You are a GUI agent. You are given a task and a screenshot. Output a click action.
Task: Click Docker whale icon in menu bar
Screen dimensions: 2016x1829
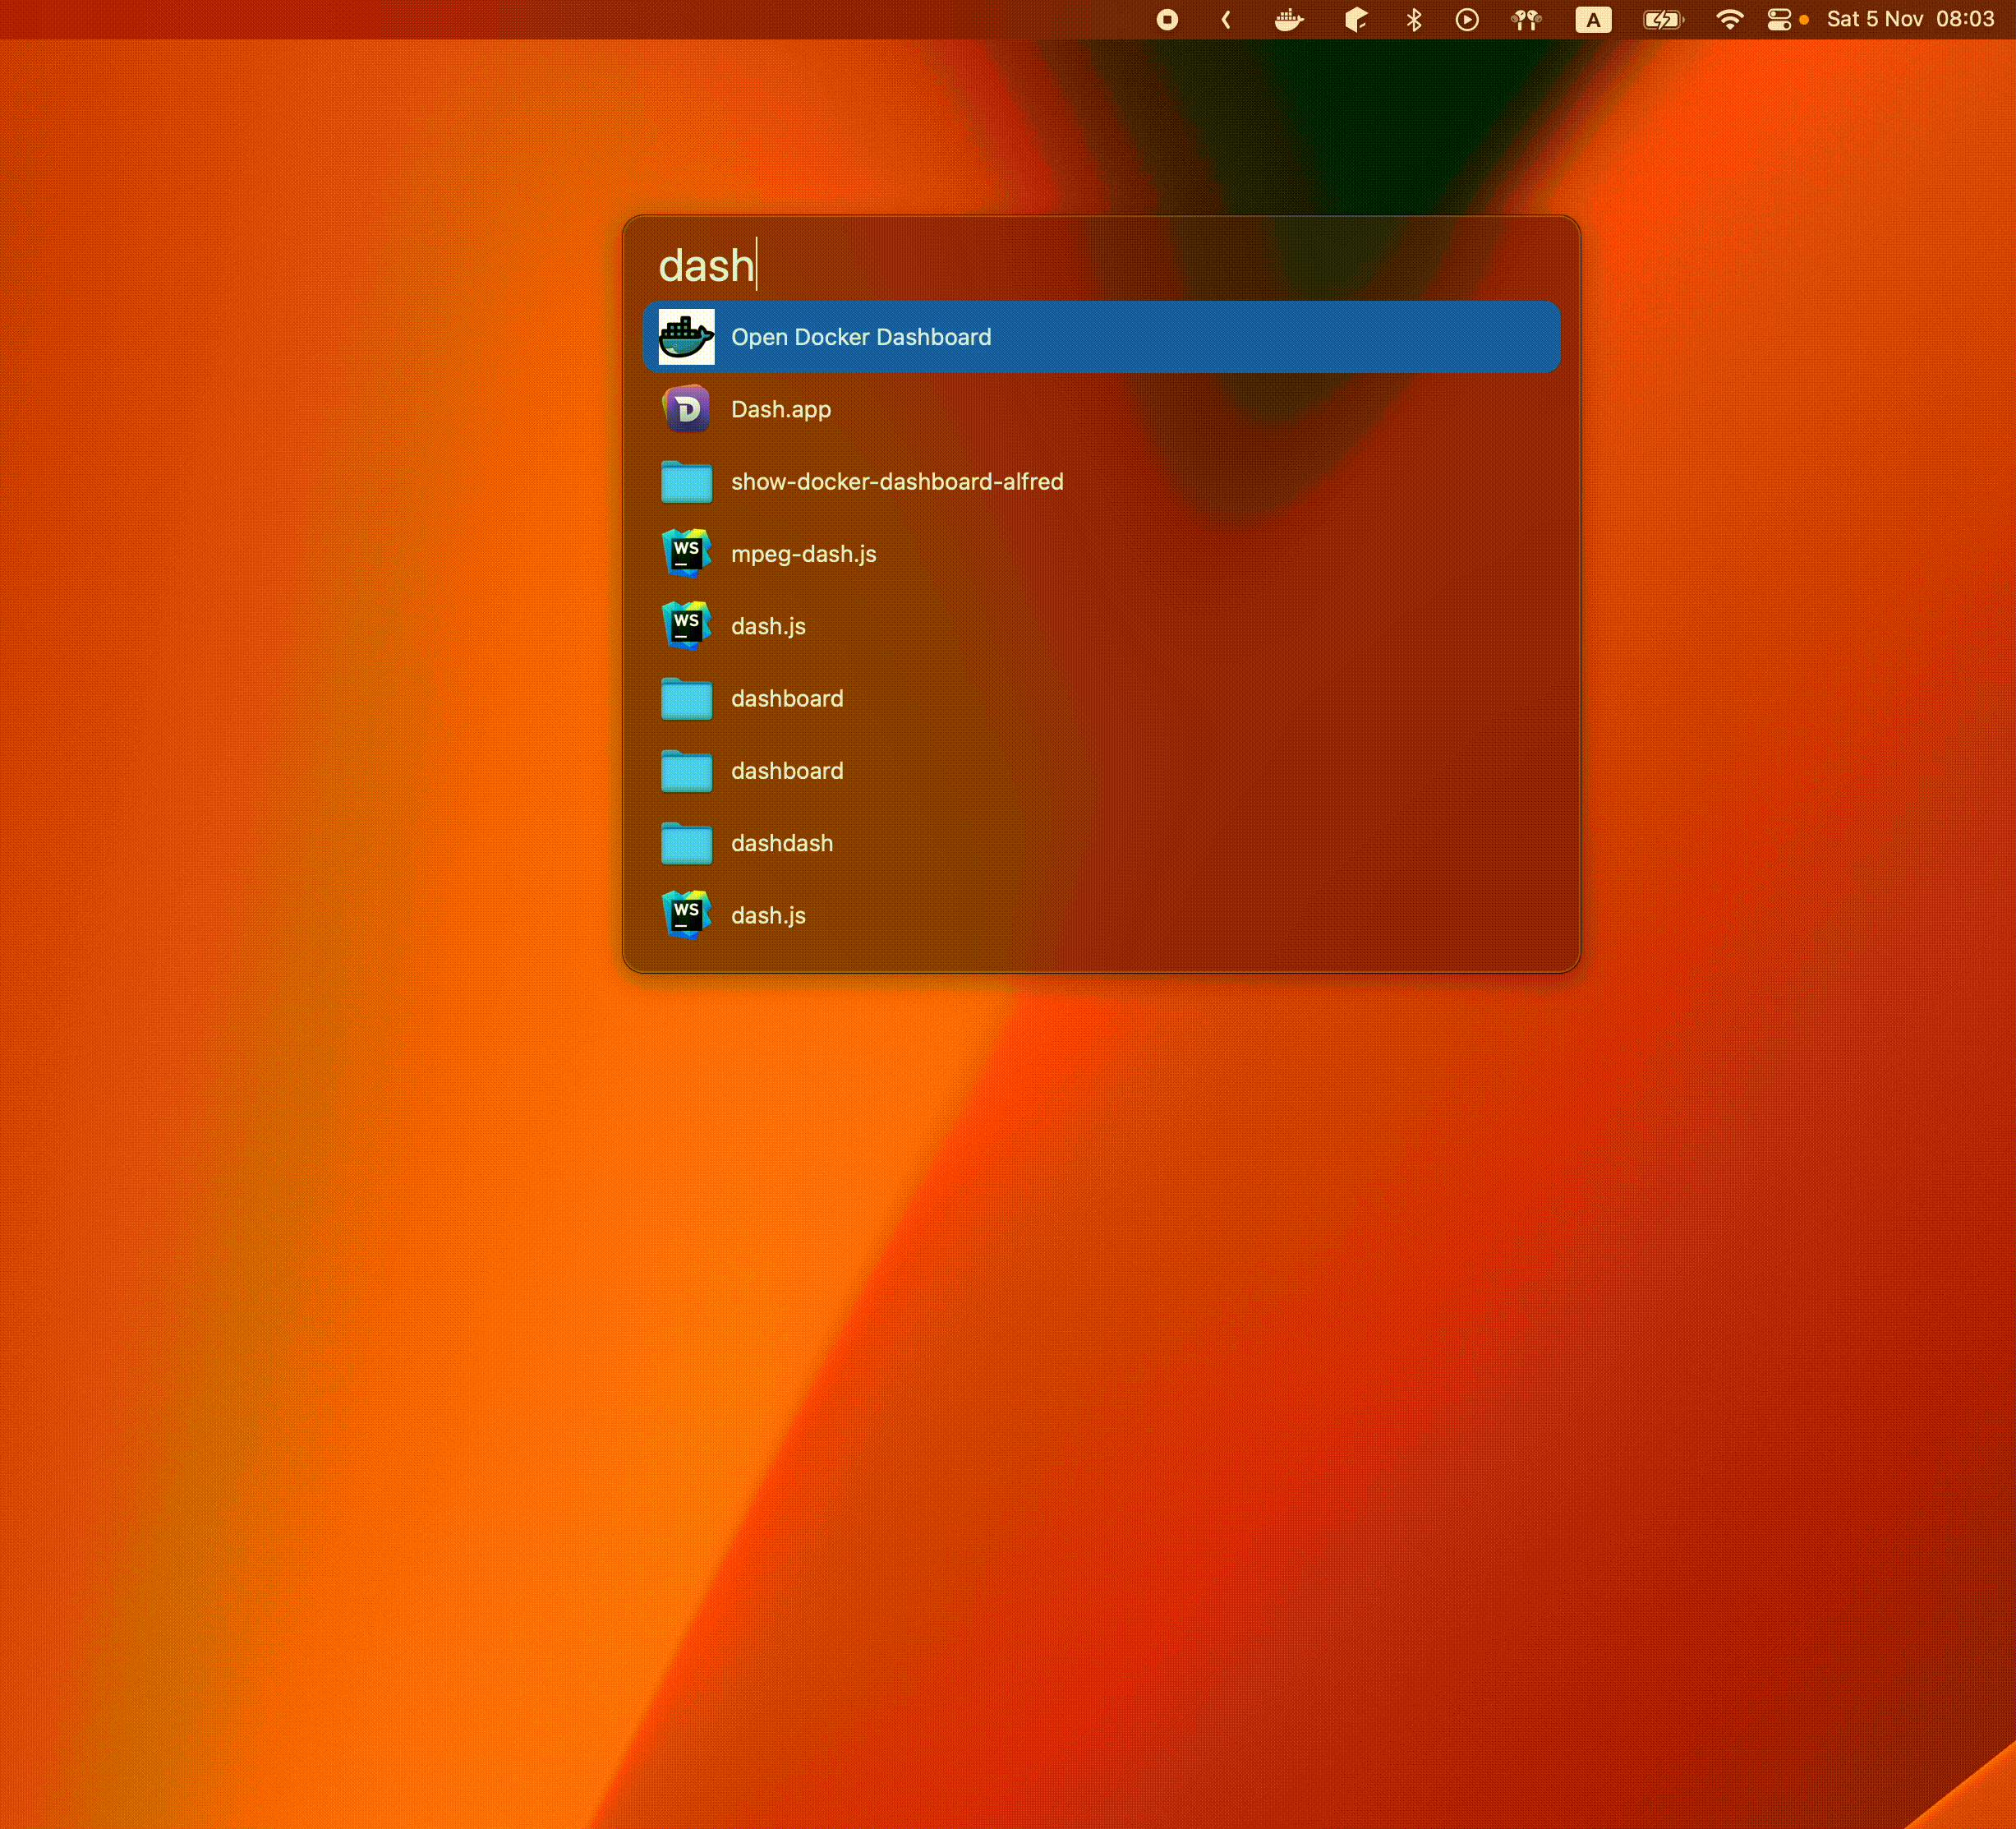pyautogui.click(x=1289, y=20)
